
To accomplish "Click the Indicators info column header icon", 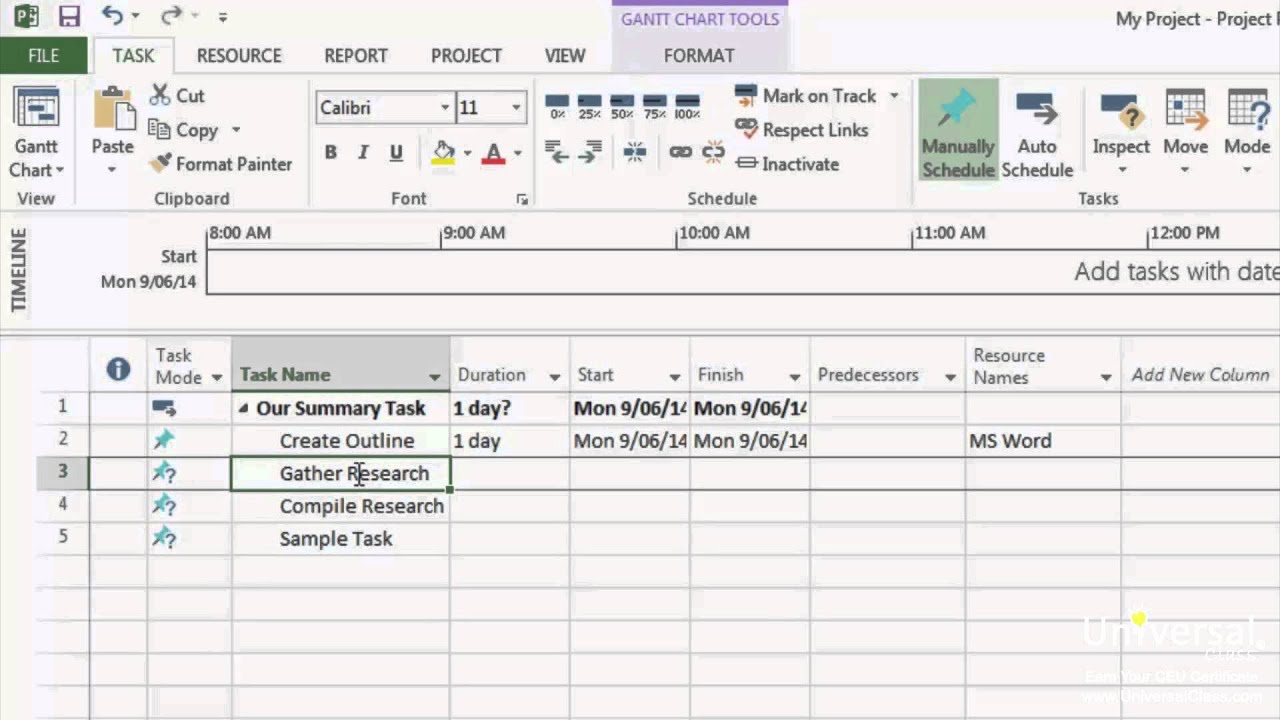I will 118,371.
